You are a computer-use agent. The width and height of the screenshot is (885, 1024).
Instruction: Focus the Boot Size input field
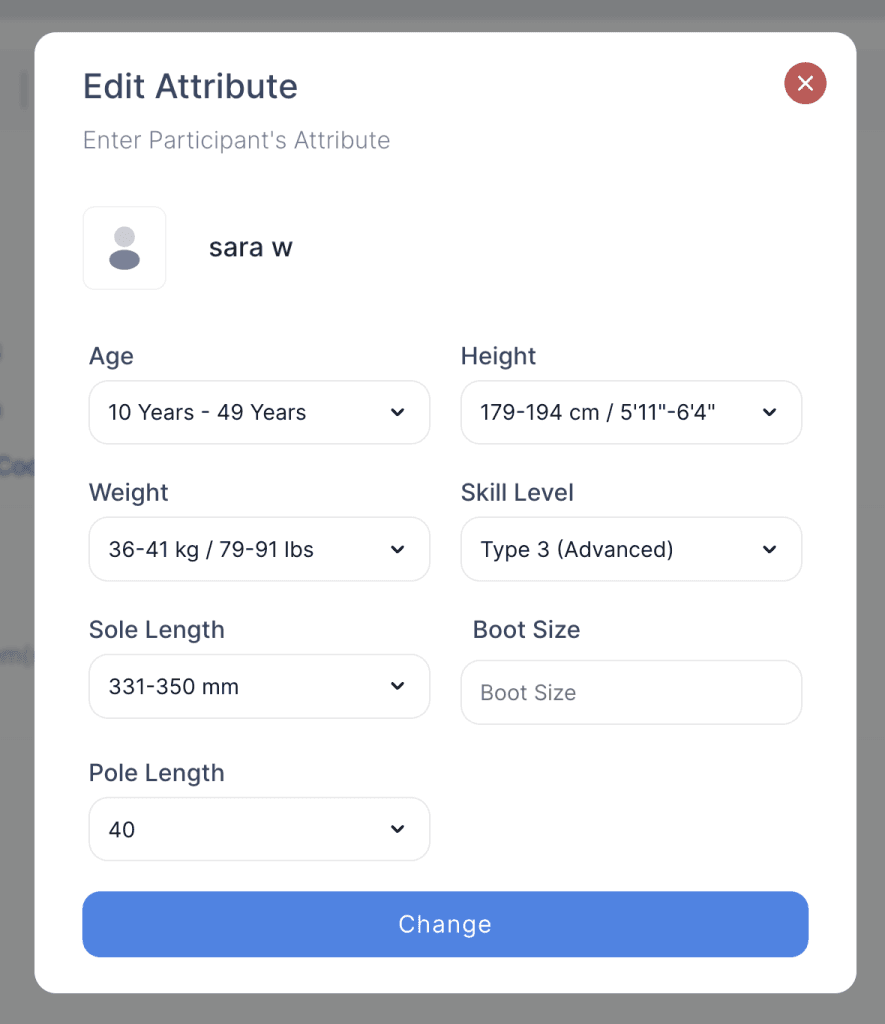pyautogui.click(x=631, y=692)
